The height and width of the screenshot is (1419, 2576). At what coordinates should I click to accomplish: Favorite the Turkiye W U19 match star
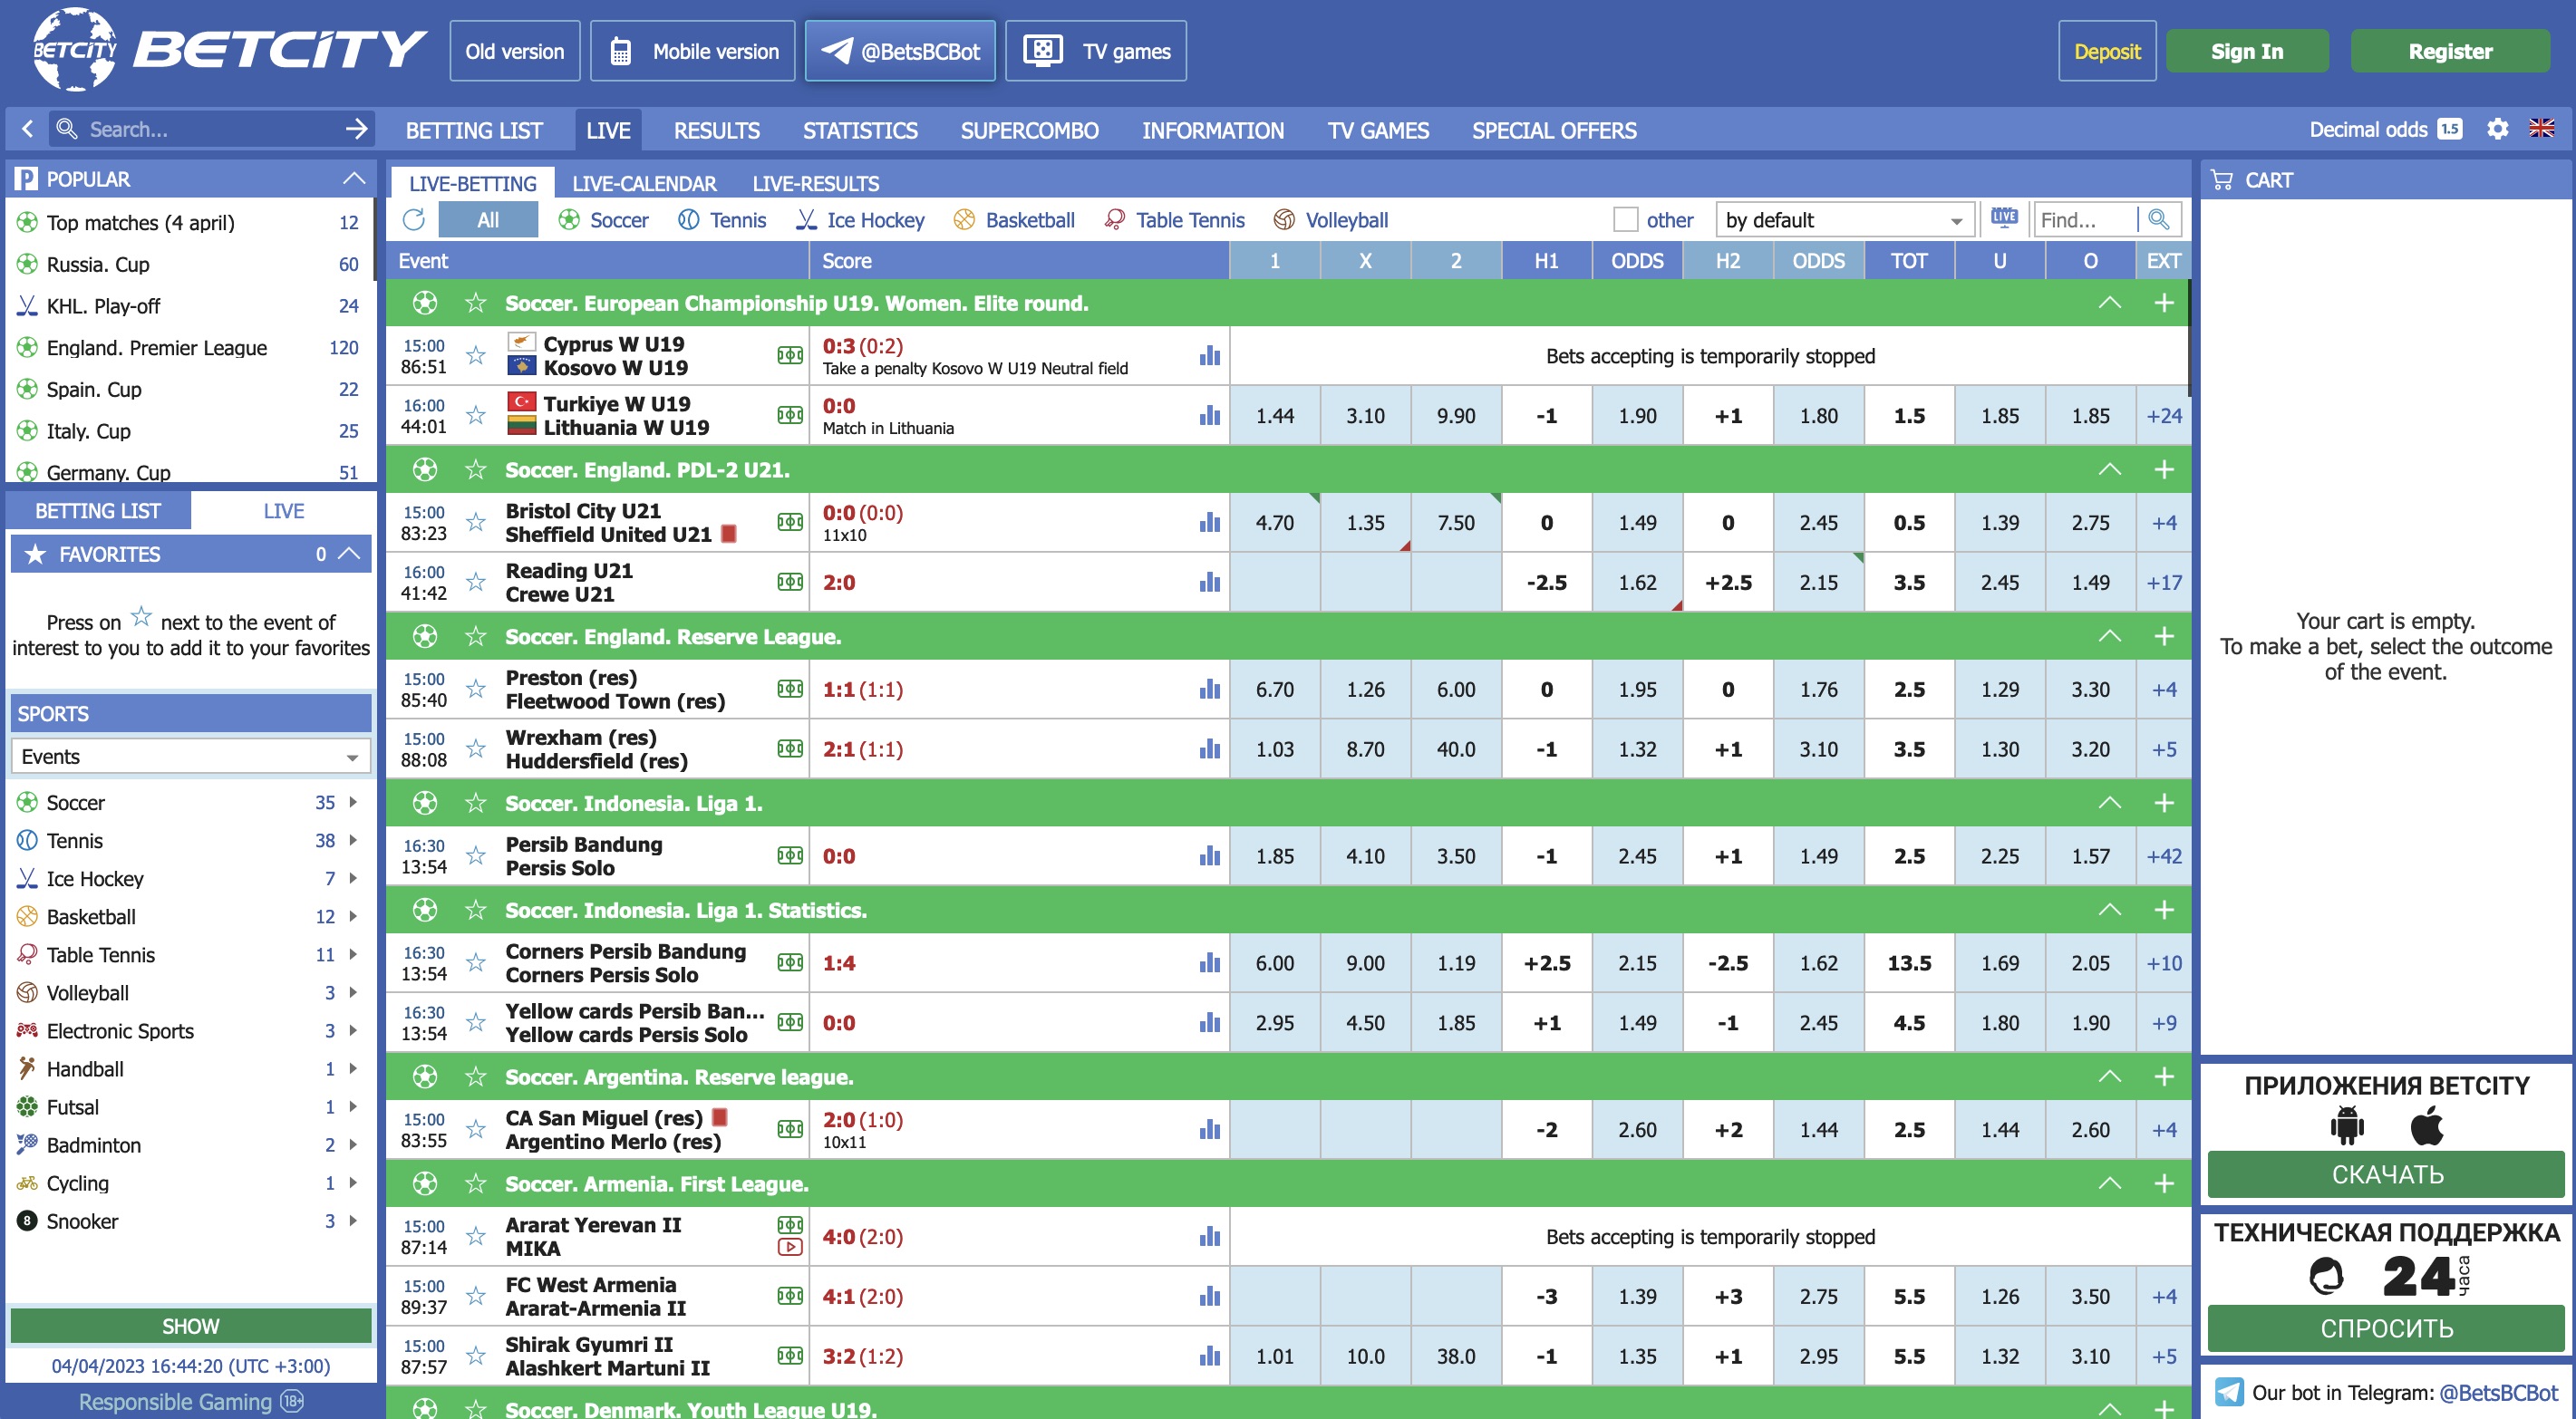pyautogui.click(x=476, y=415)
